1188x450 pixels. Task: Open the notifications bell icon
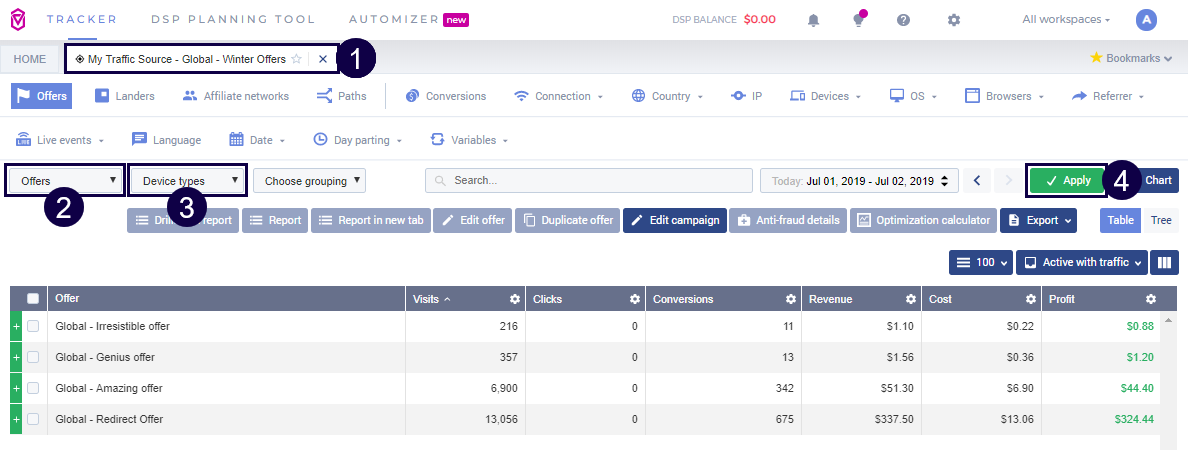(x=814, y=20)
